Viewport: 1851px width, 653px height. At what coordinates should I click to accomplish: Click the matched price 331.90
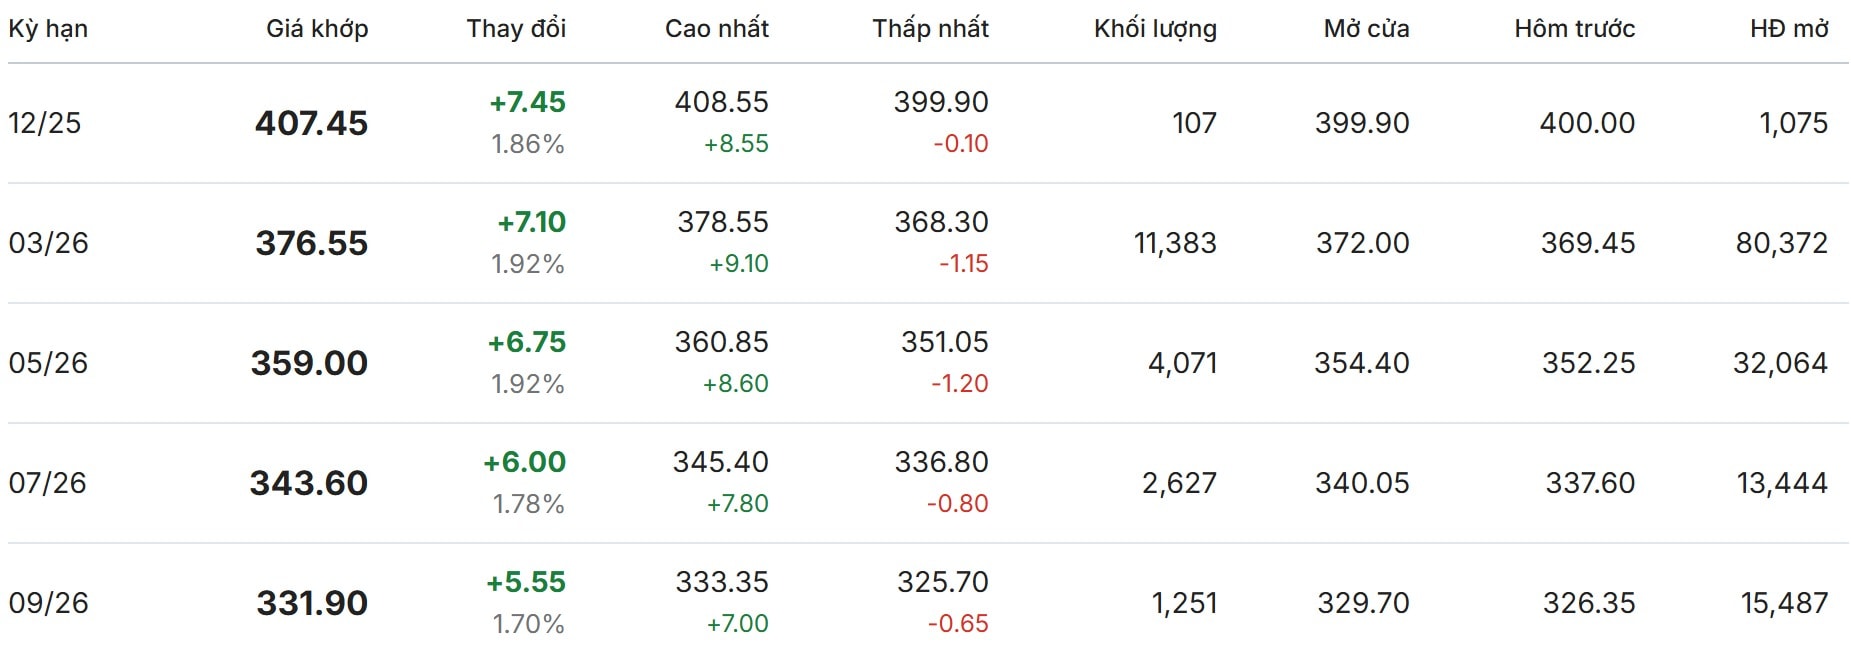click(x=312, y=603)
